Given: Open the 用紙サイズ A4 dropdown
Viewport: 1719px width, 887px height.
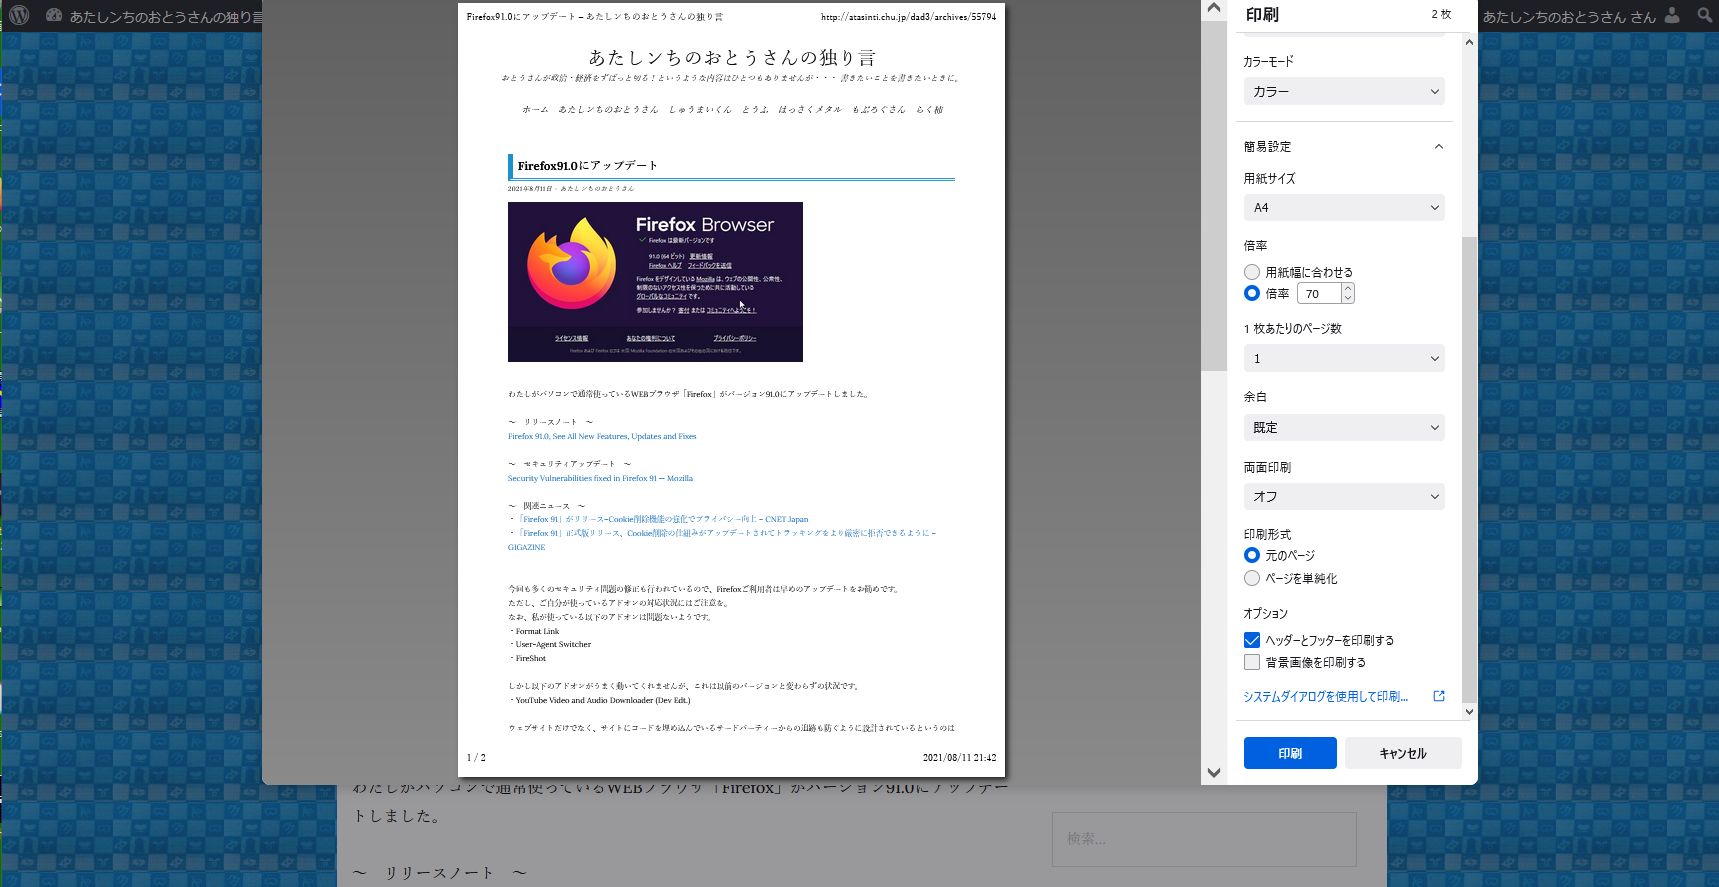Looking at the screenshot, I should 1344,207.
